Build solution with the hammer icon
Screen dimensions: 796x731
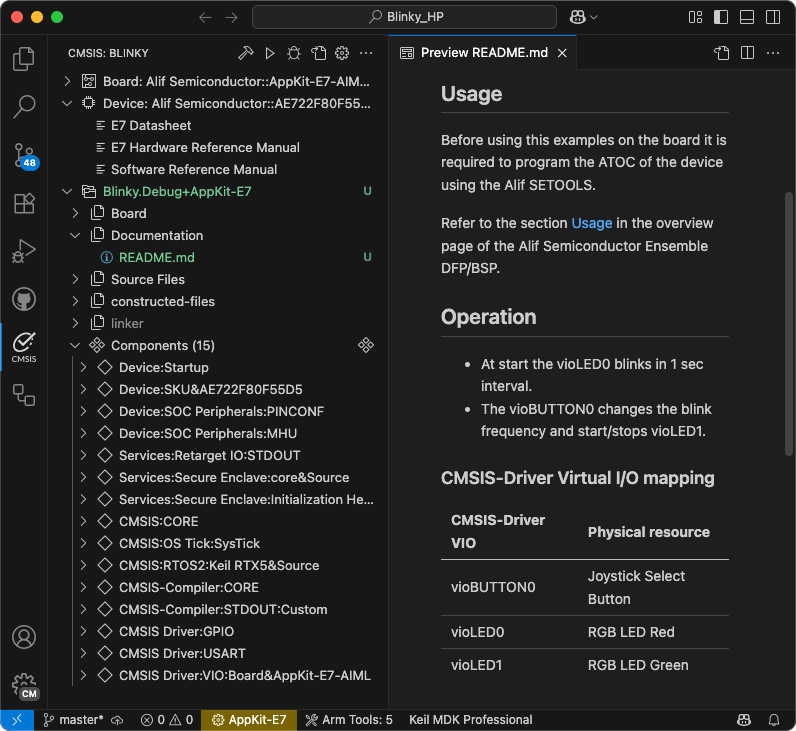point(246,53)
